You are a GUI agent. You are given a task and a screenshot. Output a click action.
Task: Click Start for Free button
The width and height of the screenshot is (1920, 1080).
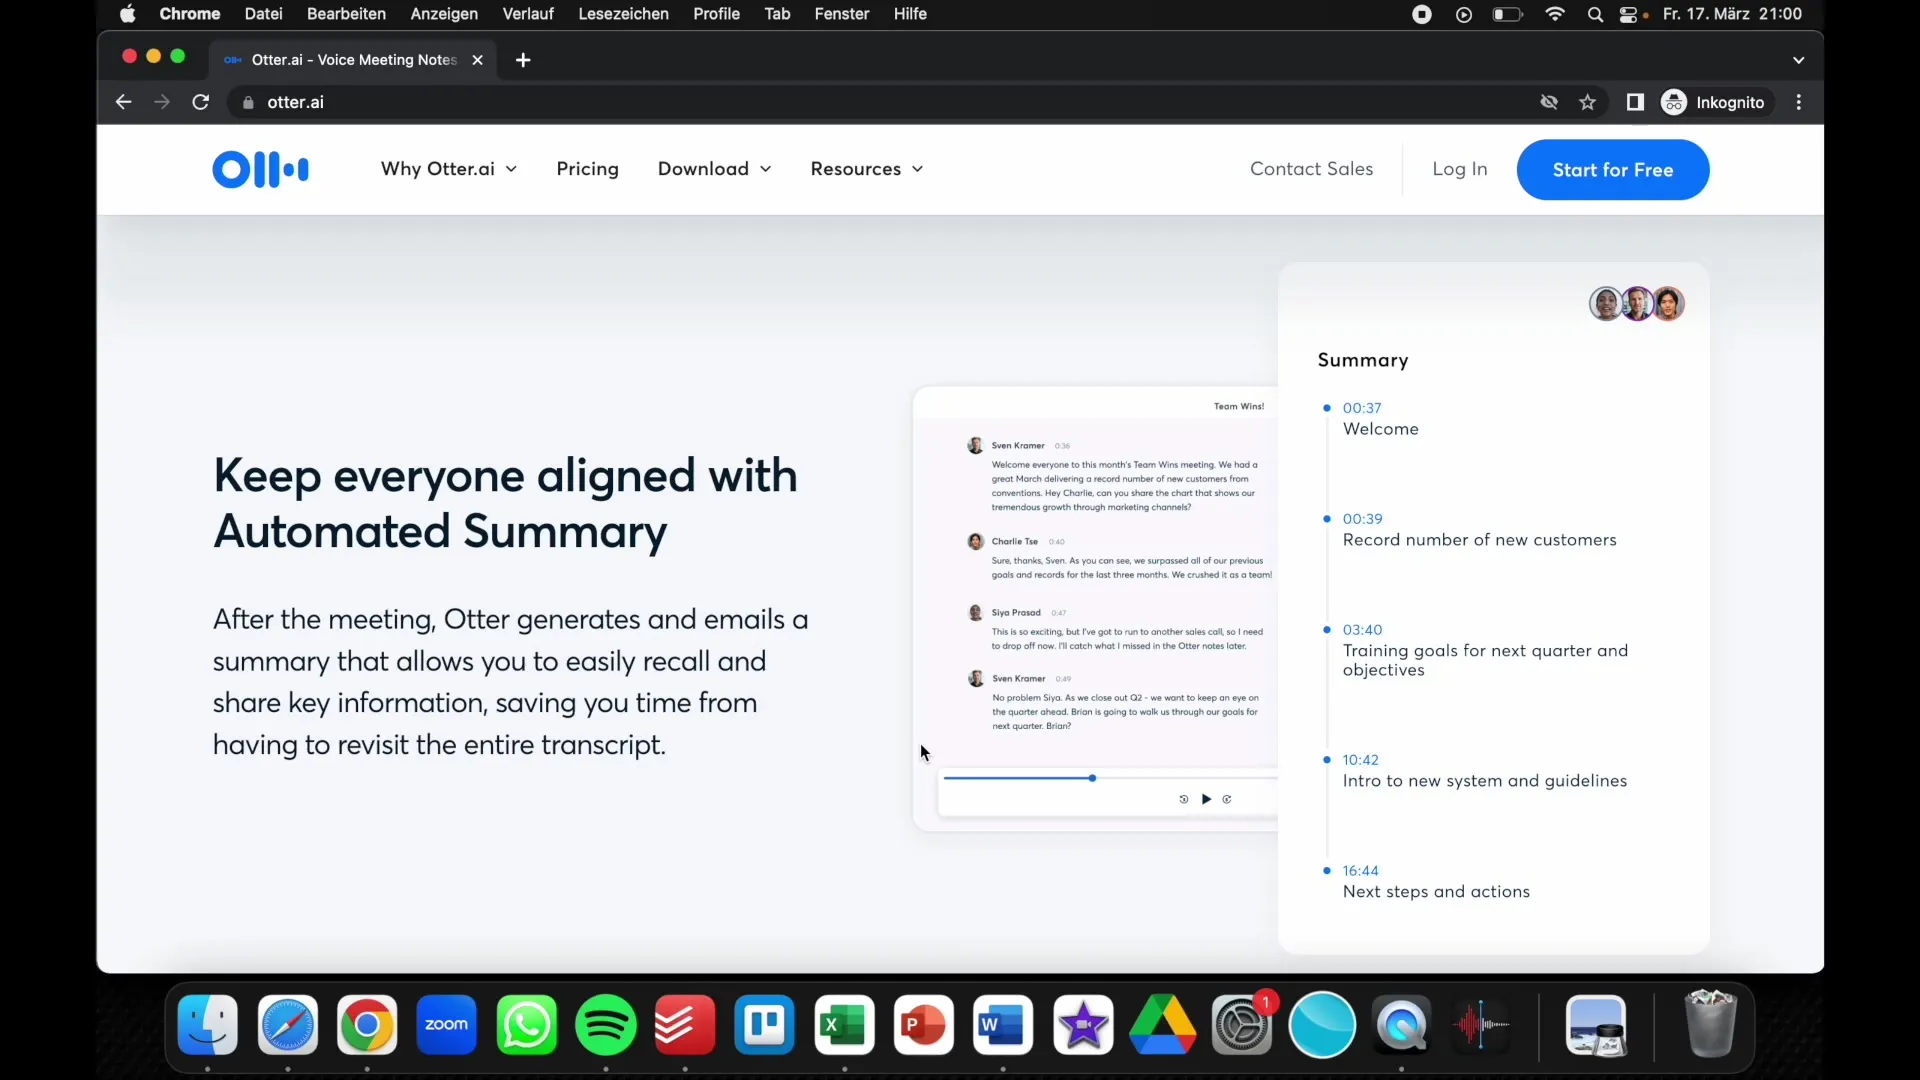click(1612, 170)
